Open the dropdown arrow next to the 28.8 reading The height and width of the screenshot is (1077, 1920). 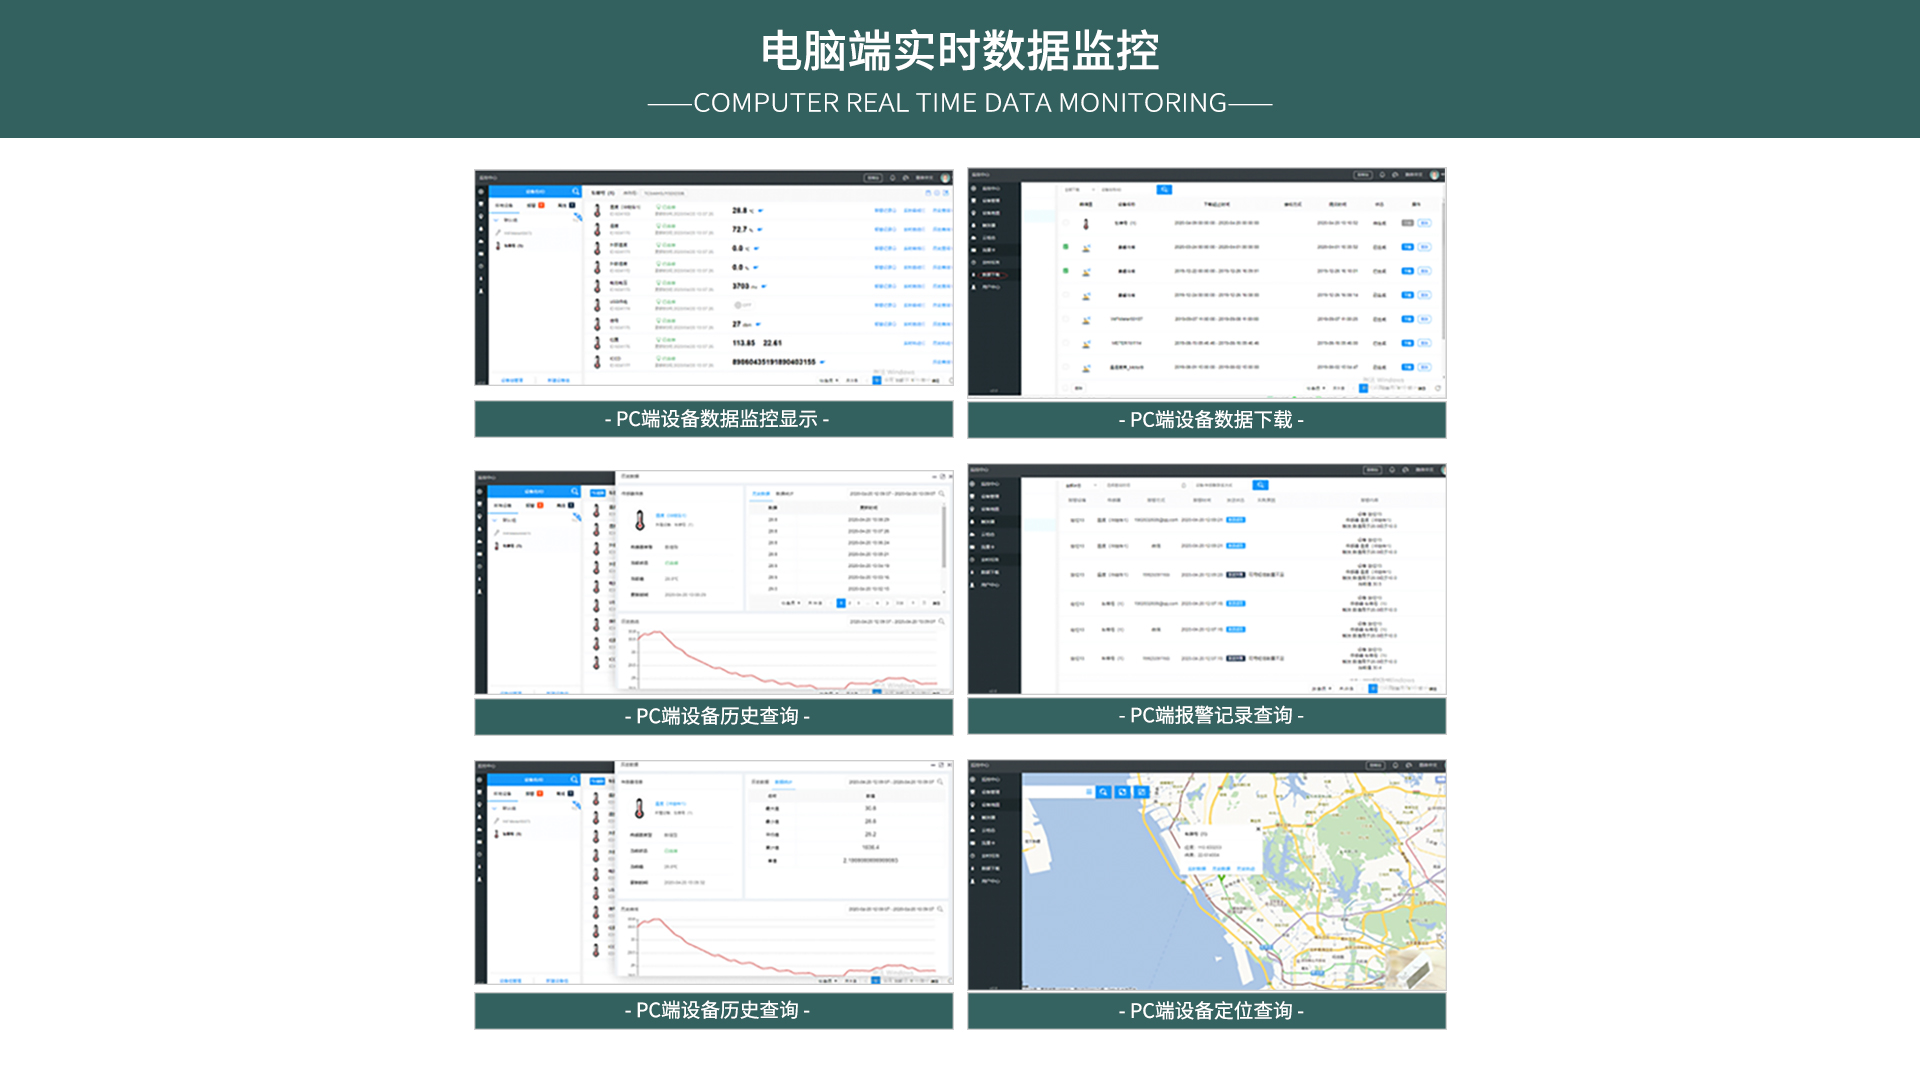click(761, 211)
